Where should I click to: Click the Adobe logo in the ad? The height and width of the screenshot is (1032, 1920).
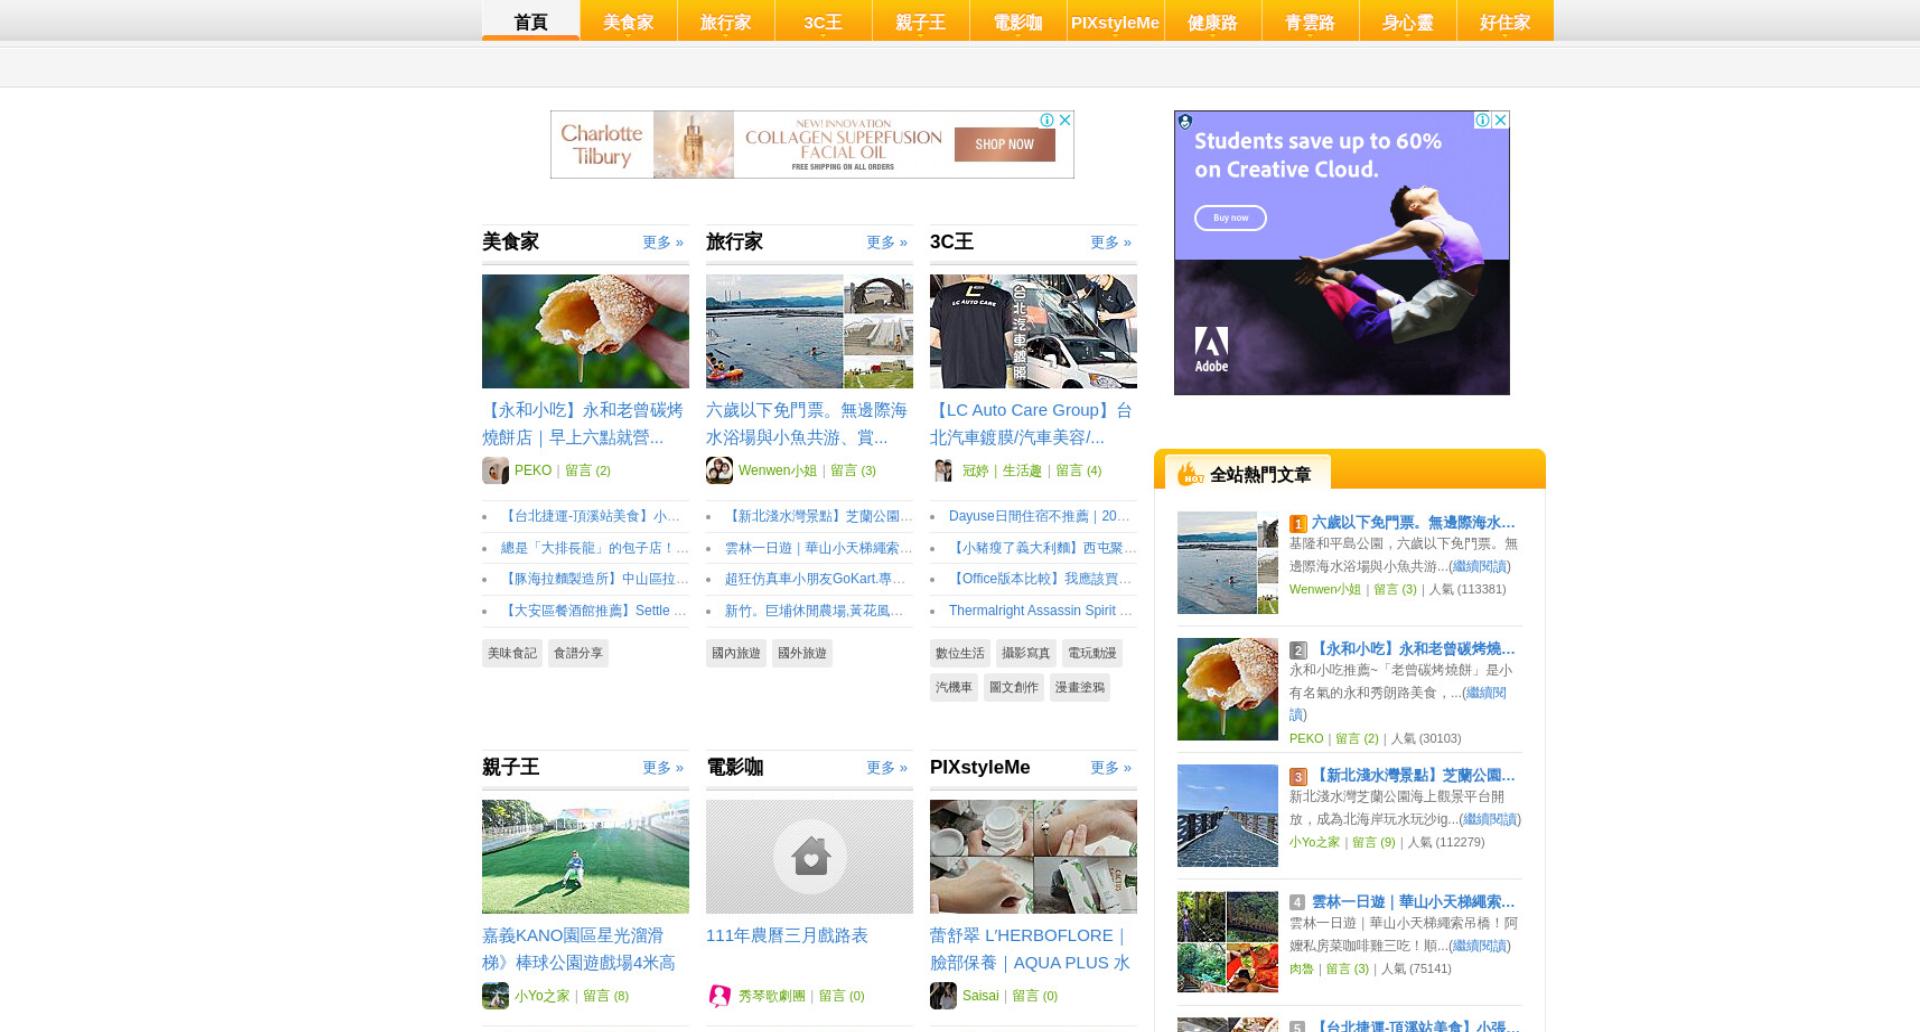point(1211,349)
